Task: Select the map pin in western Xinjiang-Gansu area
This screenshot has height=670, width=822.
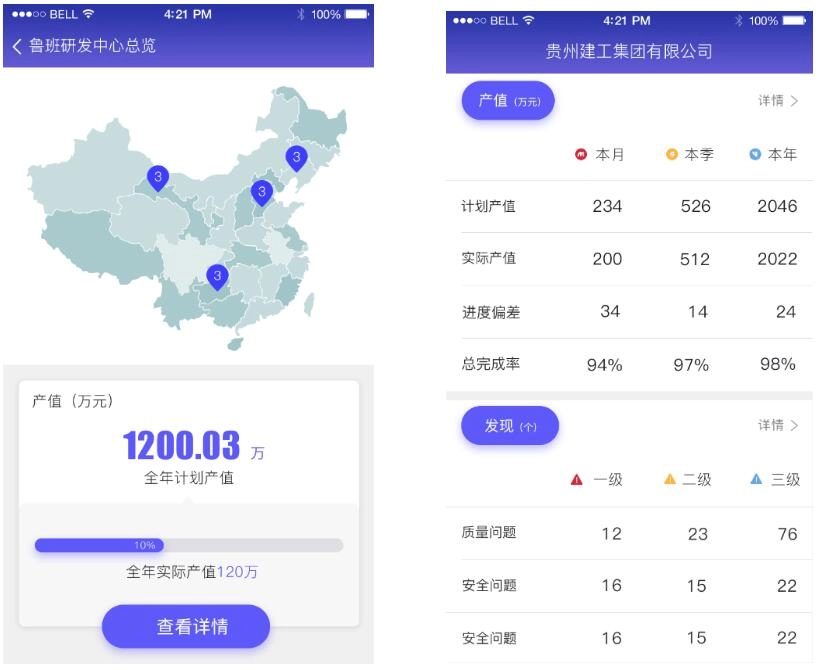Action: (158, 177)
